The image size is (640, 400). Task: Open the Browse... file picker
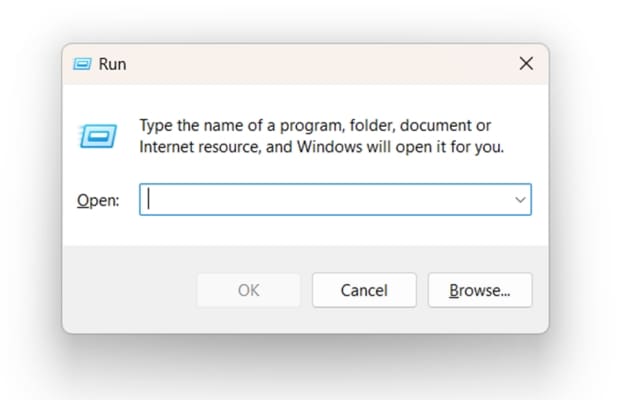tap(480, 290)
